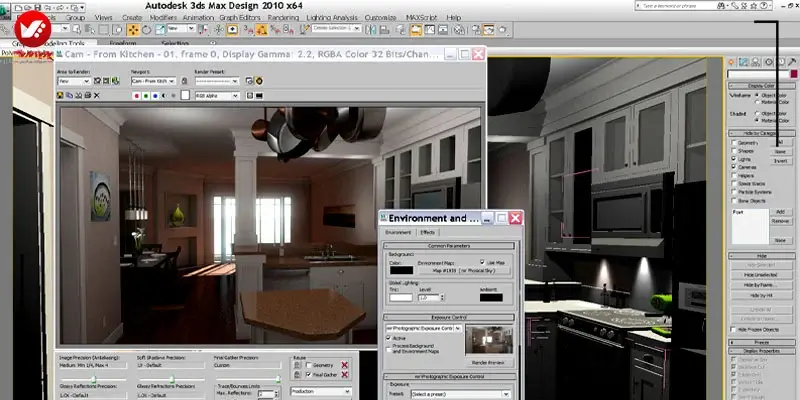Click Invert in Hide by Category
The height and width of the screenshot is (400, 800).
tap(781, 161)
